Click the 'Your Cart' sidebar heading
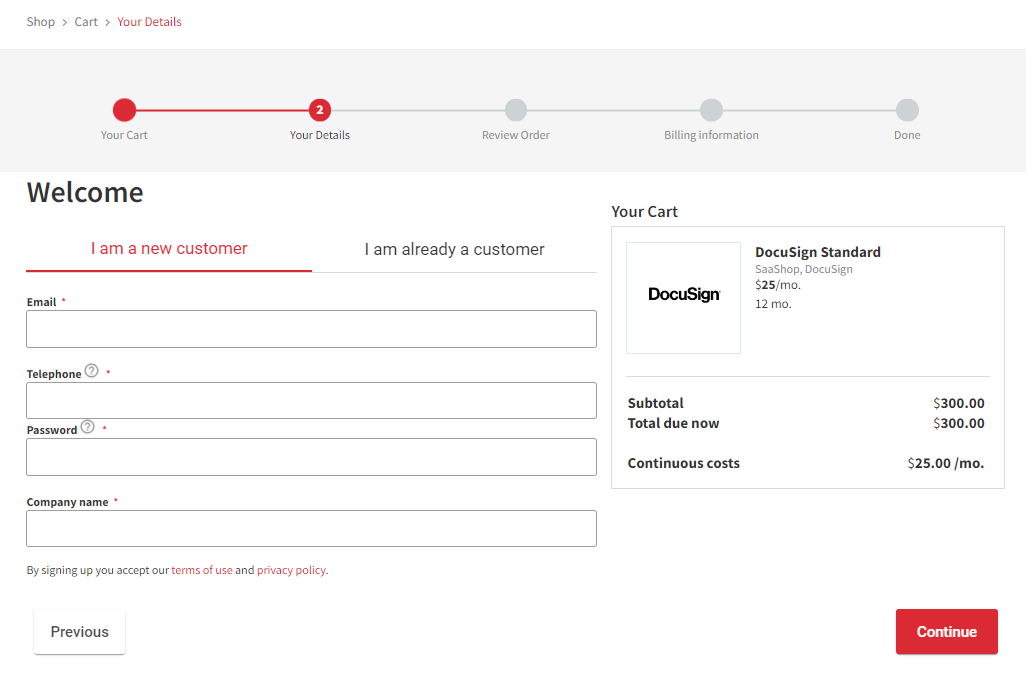 click(644, 211)
